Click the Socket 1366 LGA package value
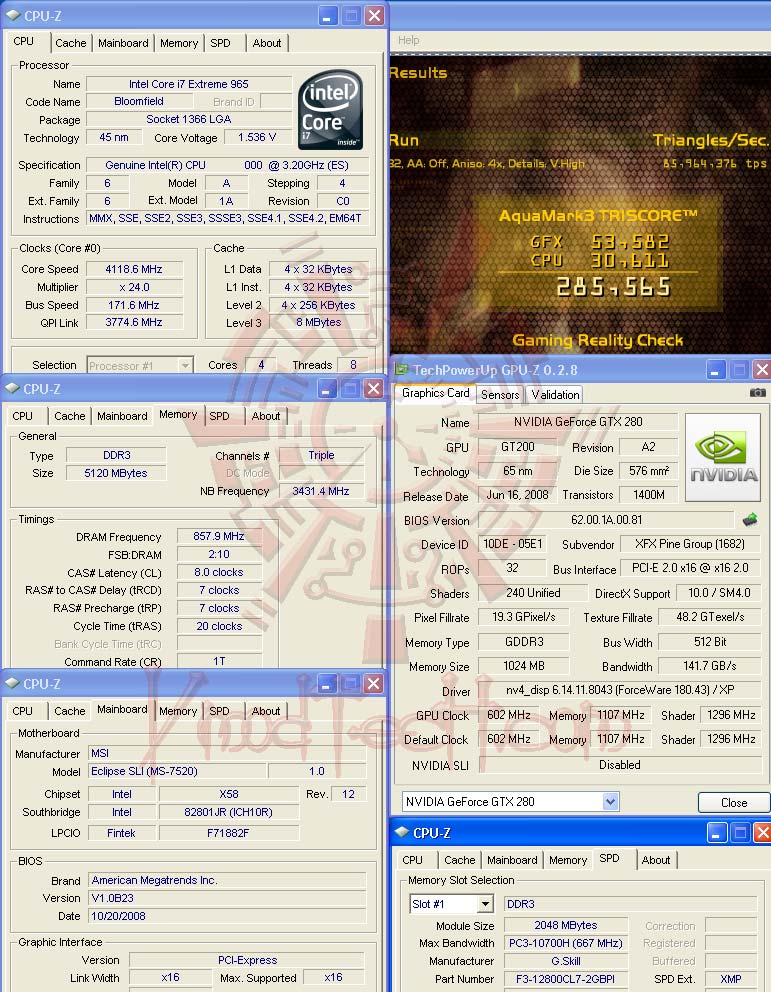Image resolution: width=771 pixels, height=992 pixels. (188, 119)
